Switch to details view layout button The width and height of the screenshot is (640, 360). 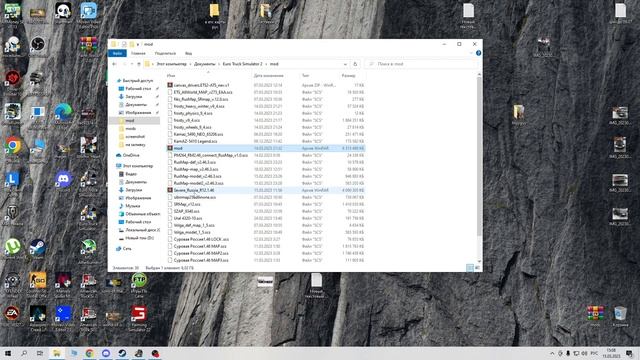[x=470, y=268]
